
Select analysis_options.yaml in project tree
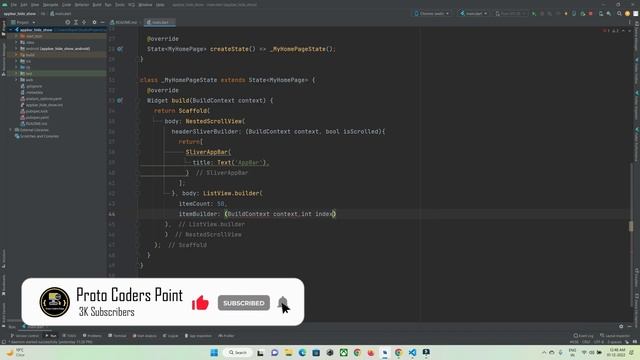41,99
